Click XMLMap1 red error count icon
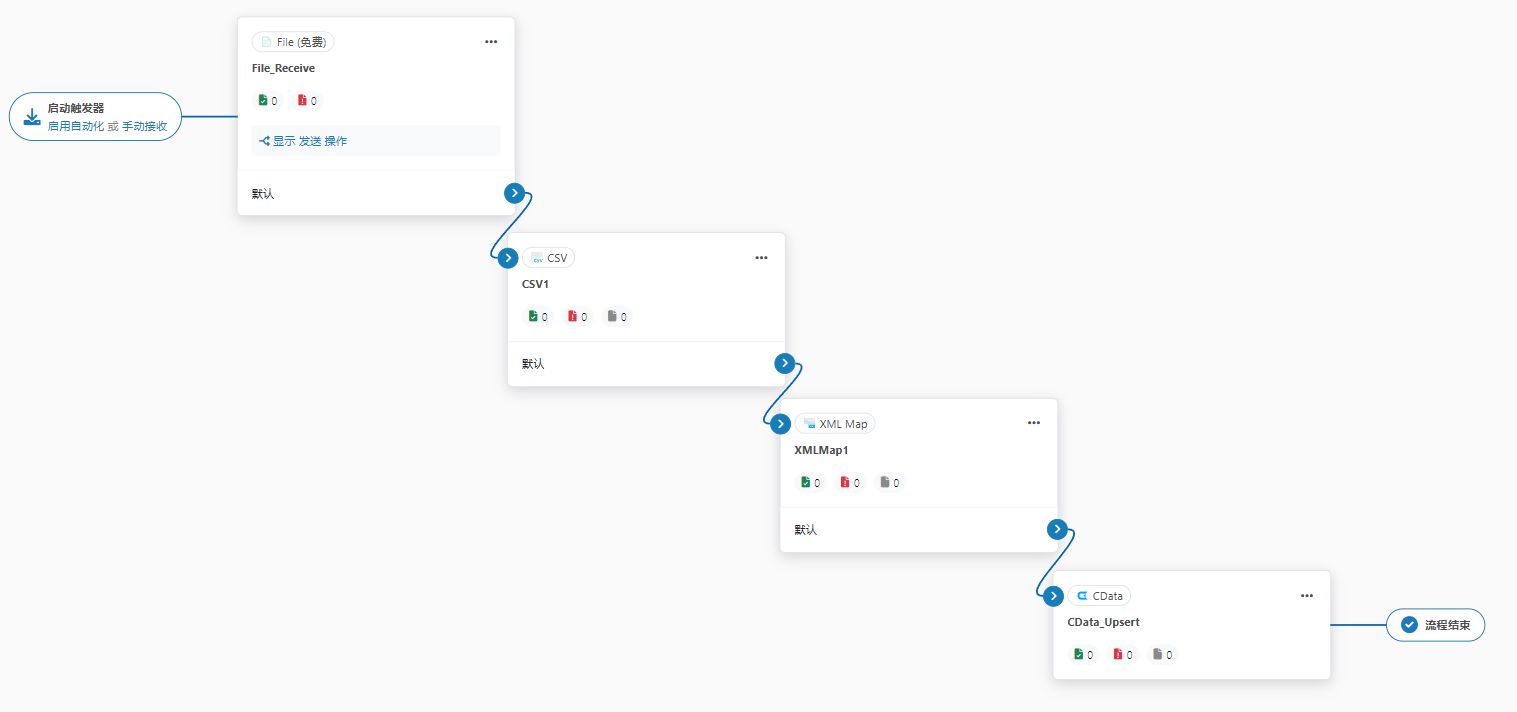Viewport: 1517px width, 712px height. 845,483
